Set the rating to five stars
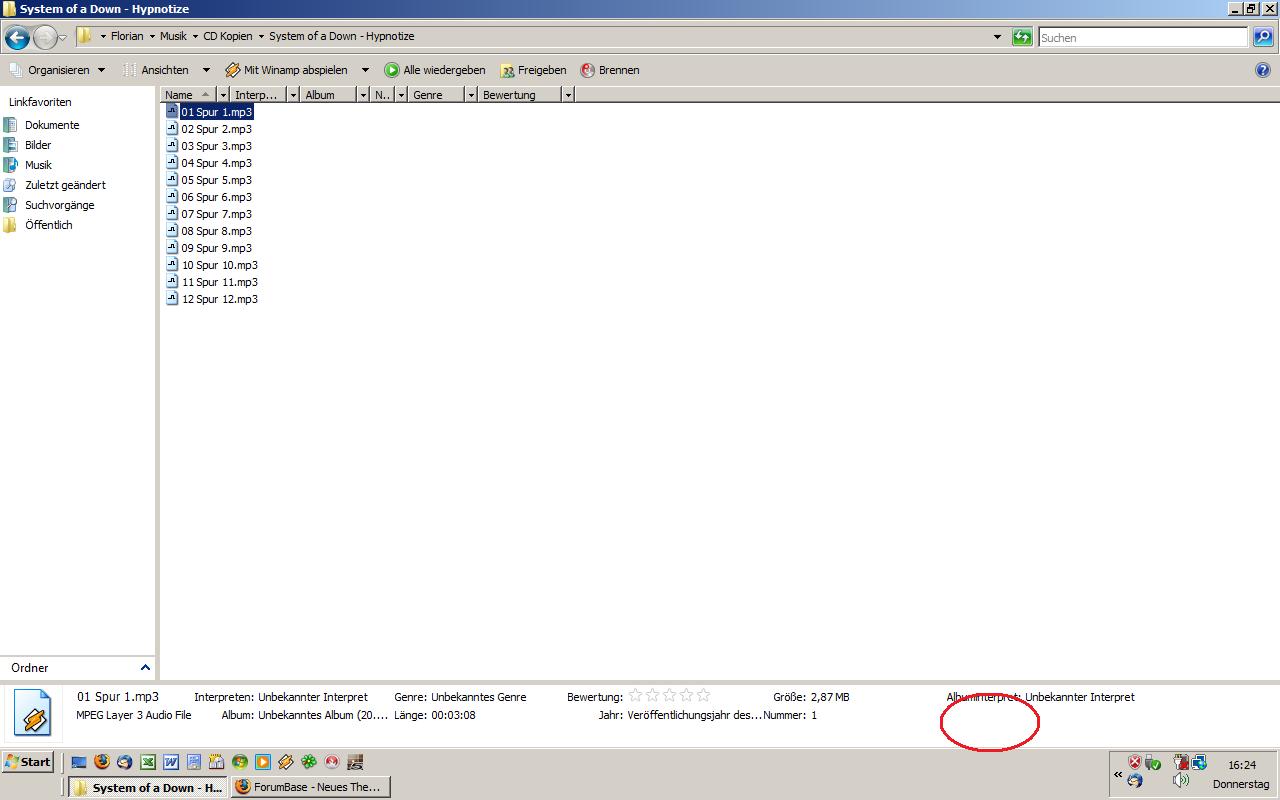This screenshot has width=1280, height=800. tap(703, 696)
